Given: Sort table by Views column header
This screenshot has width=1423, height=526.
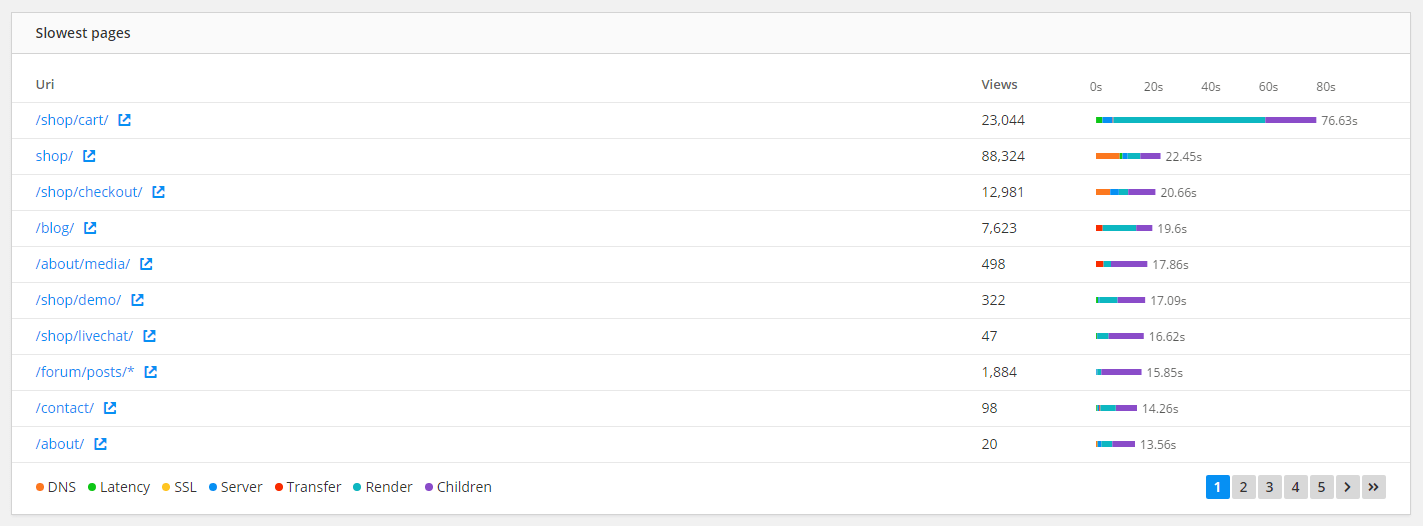Looking at the screenshot, I should (x=999, y=85).
